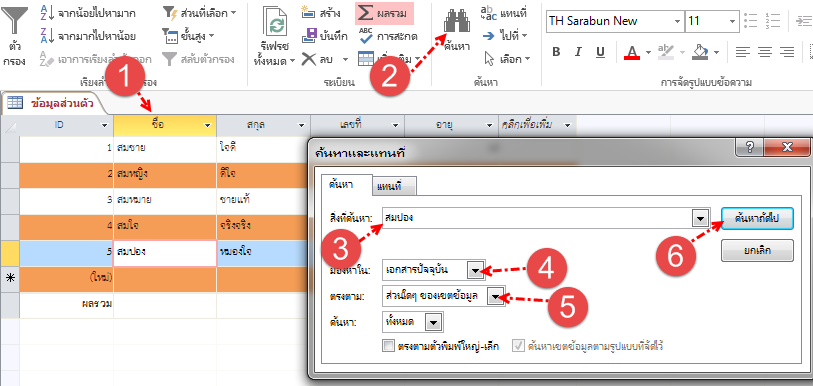
Task: Click the row selector for record 5
Action: (x=9, y=253)
